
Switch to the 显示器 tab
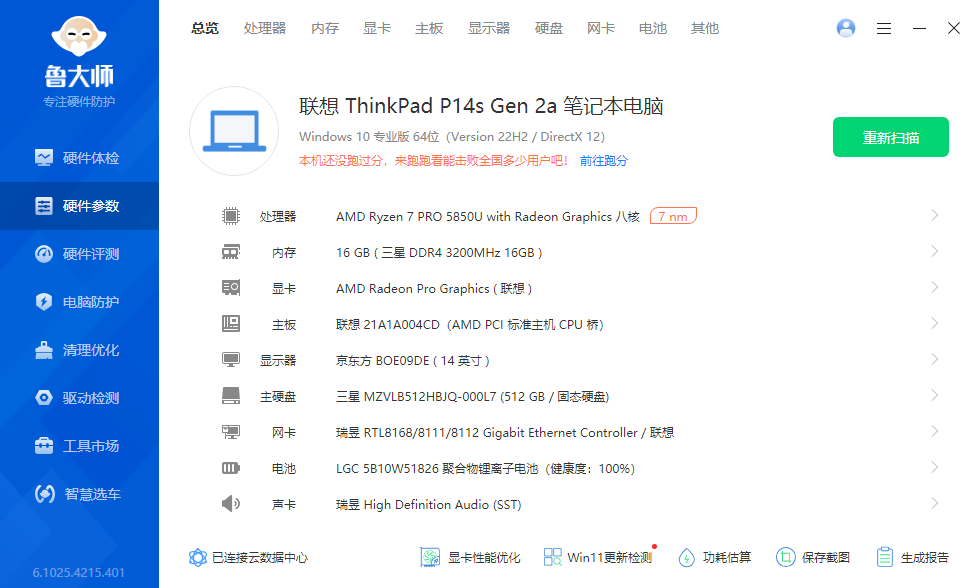pyautogui.click(x=489, y=28)
